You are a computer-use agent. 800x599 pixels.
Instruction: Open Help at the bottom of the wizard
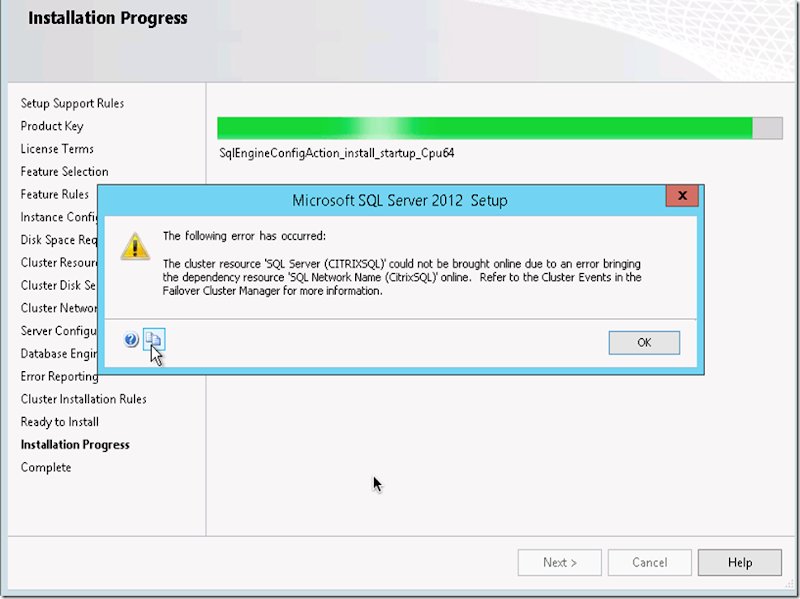pos(740,562)
